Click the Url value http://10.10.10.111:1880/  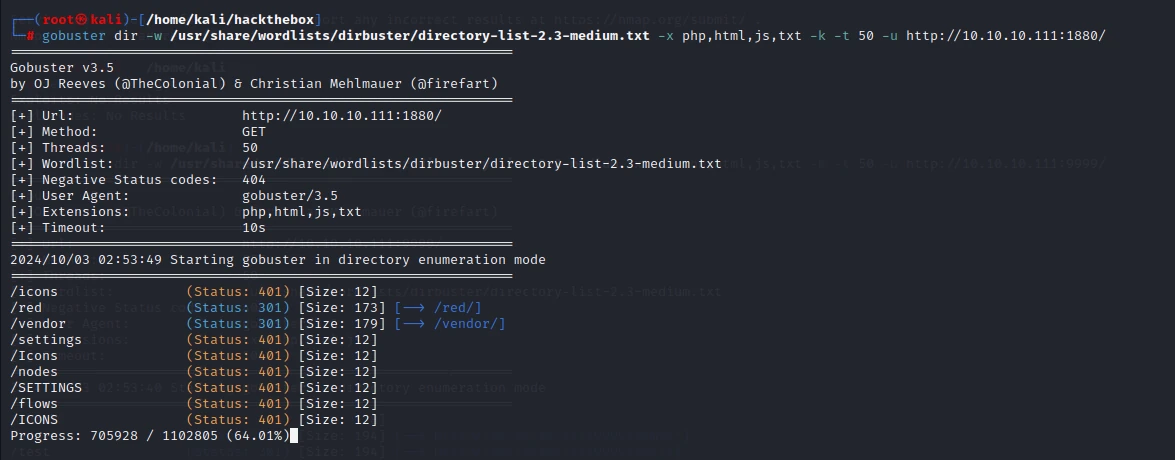(342, 115)
